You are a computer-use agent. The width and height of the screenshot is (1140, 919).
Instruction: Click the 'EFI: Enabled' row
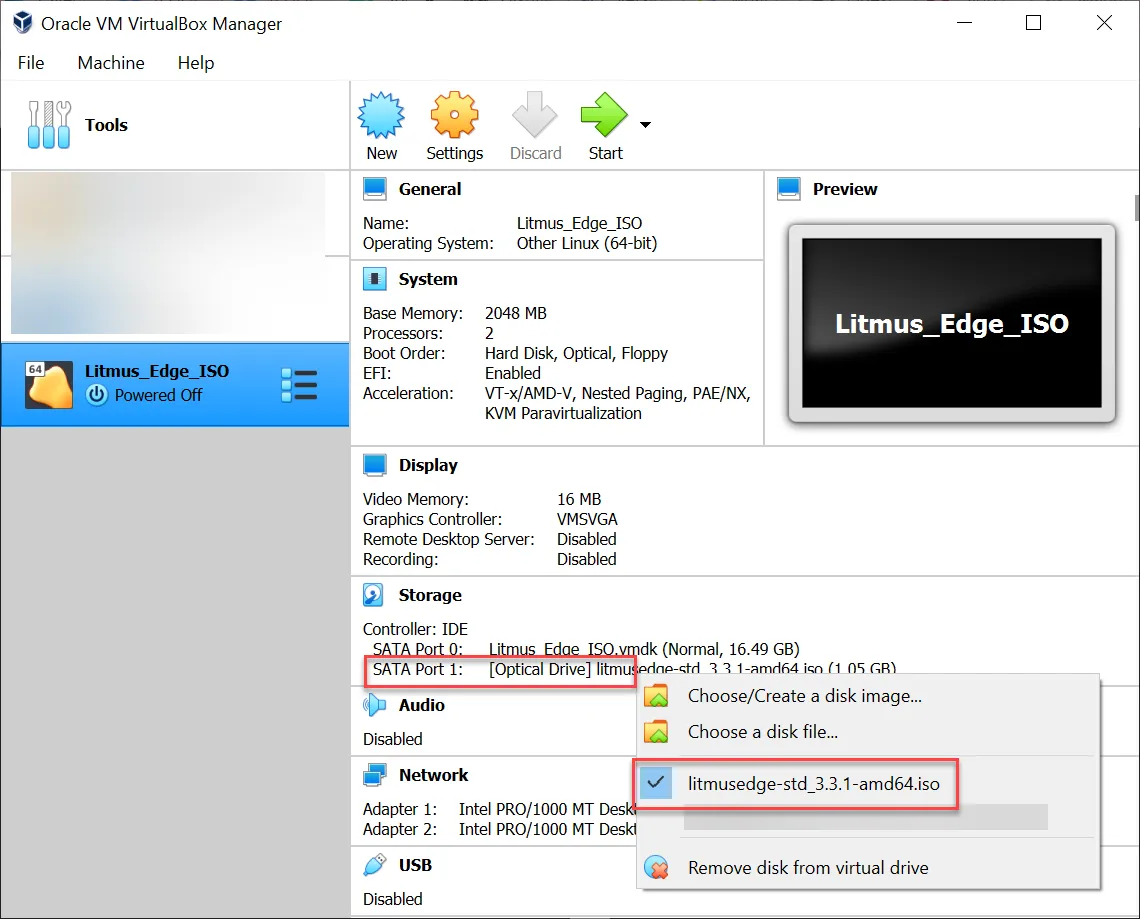pos(451,373)
